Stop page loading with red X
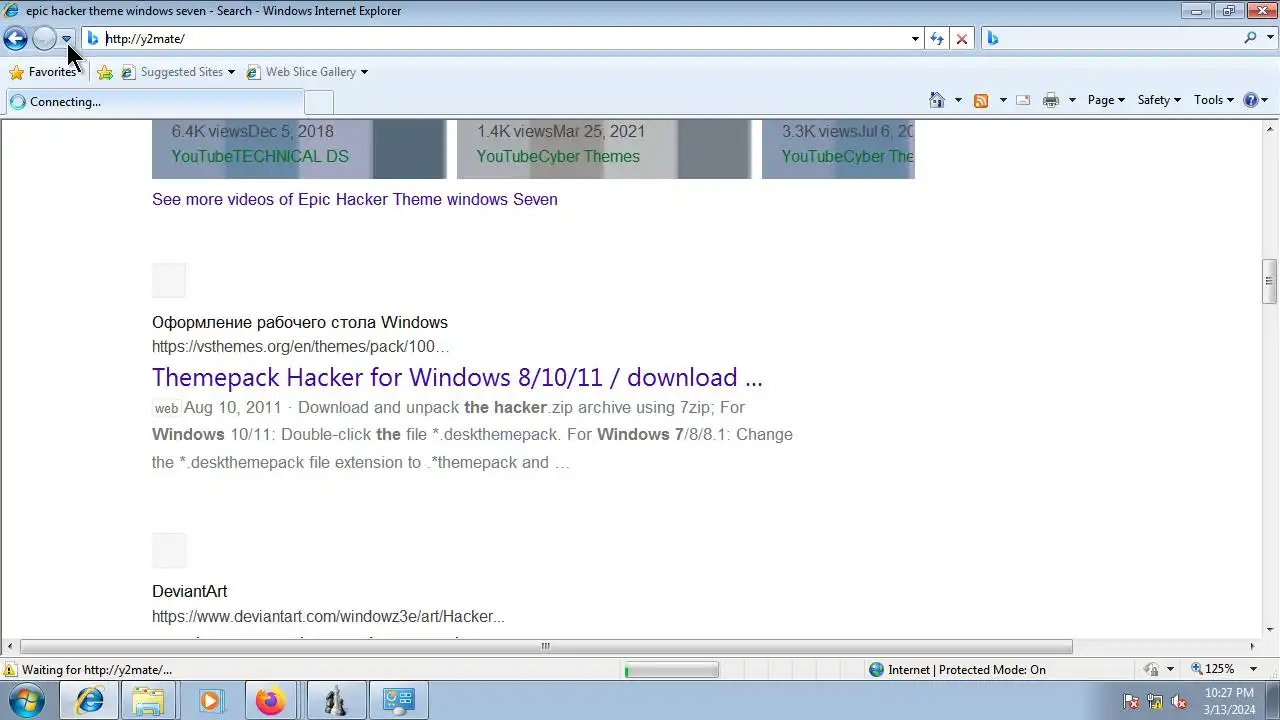This screenshot has height=720, width=1280. coord(962,39)
